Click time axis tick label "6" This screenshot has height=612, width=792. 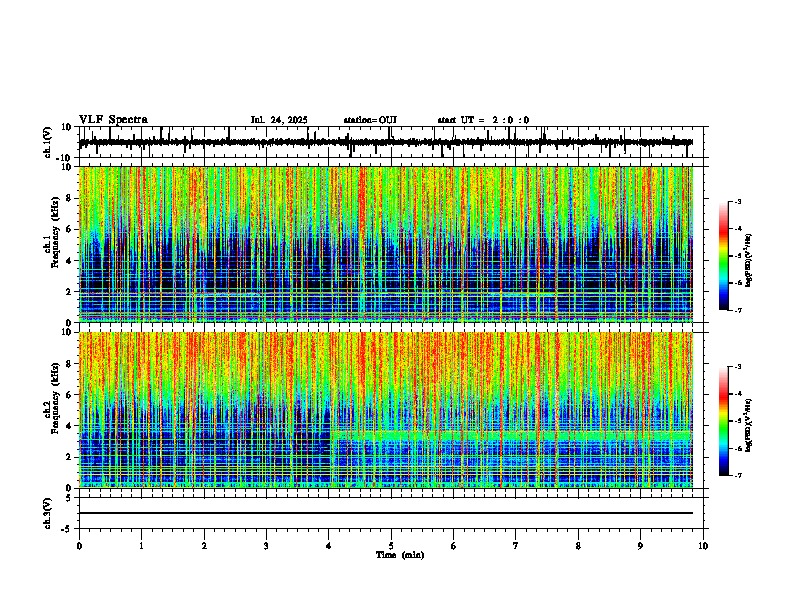point(454,546)
